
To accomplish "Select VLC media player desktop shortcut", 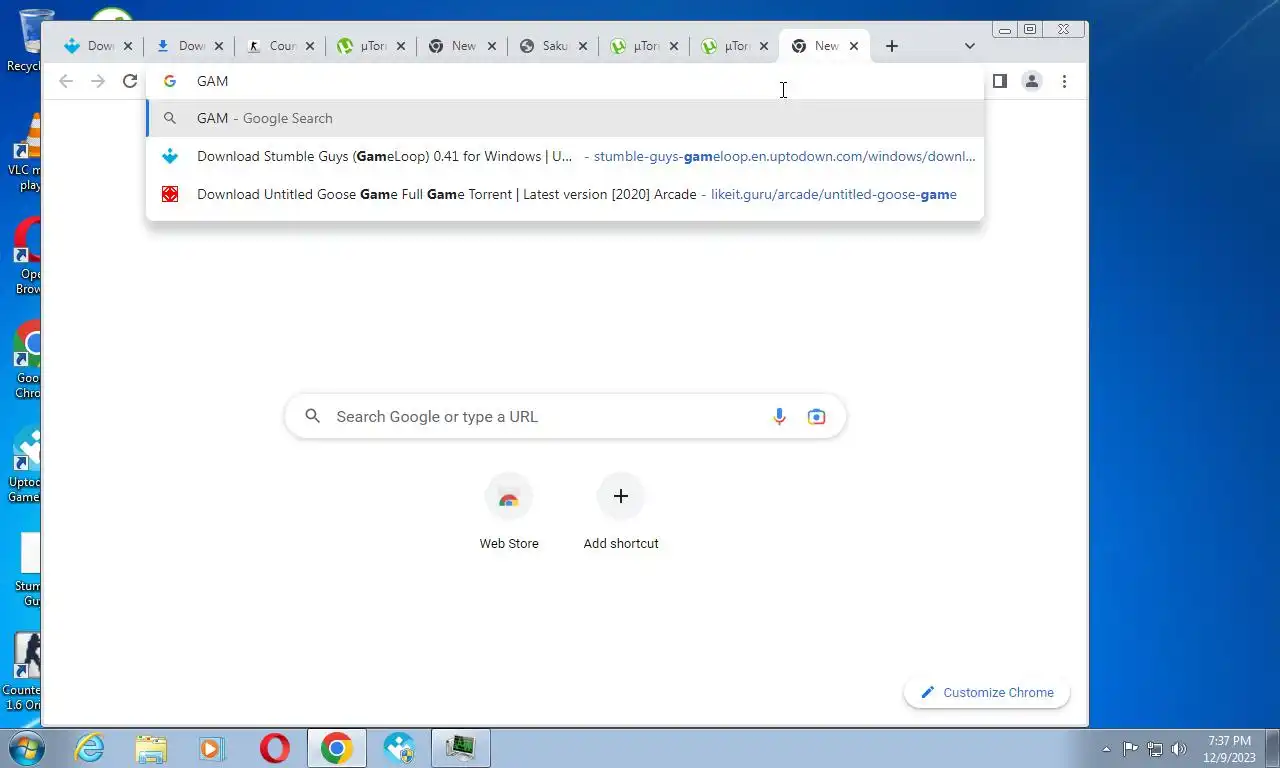I will pos(24,152).
